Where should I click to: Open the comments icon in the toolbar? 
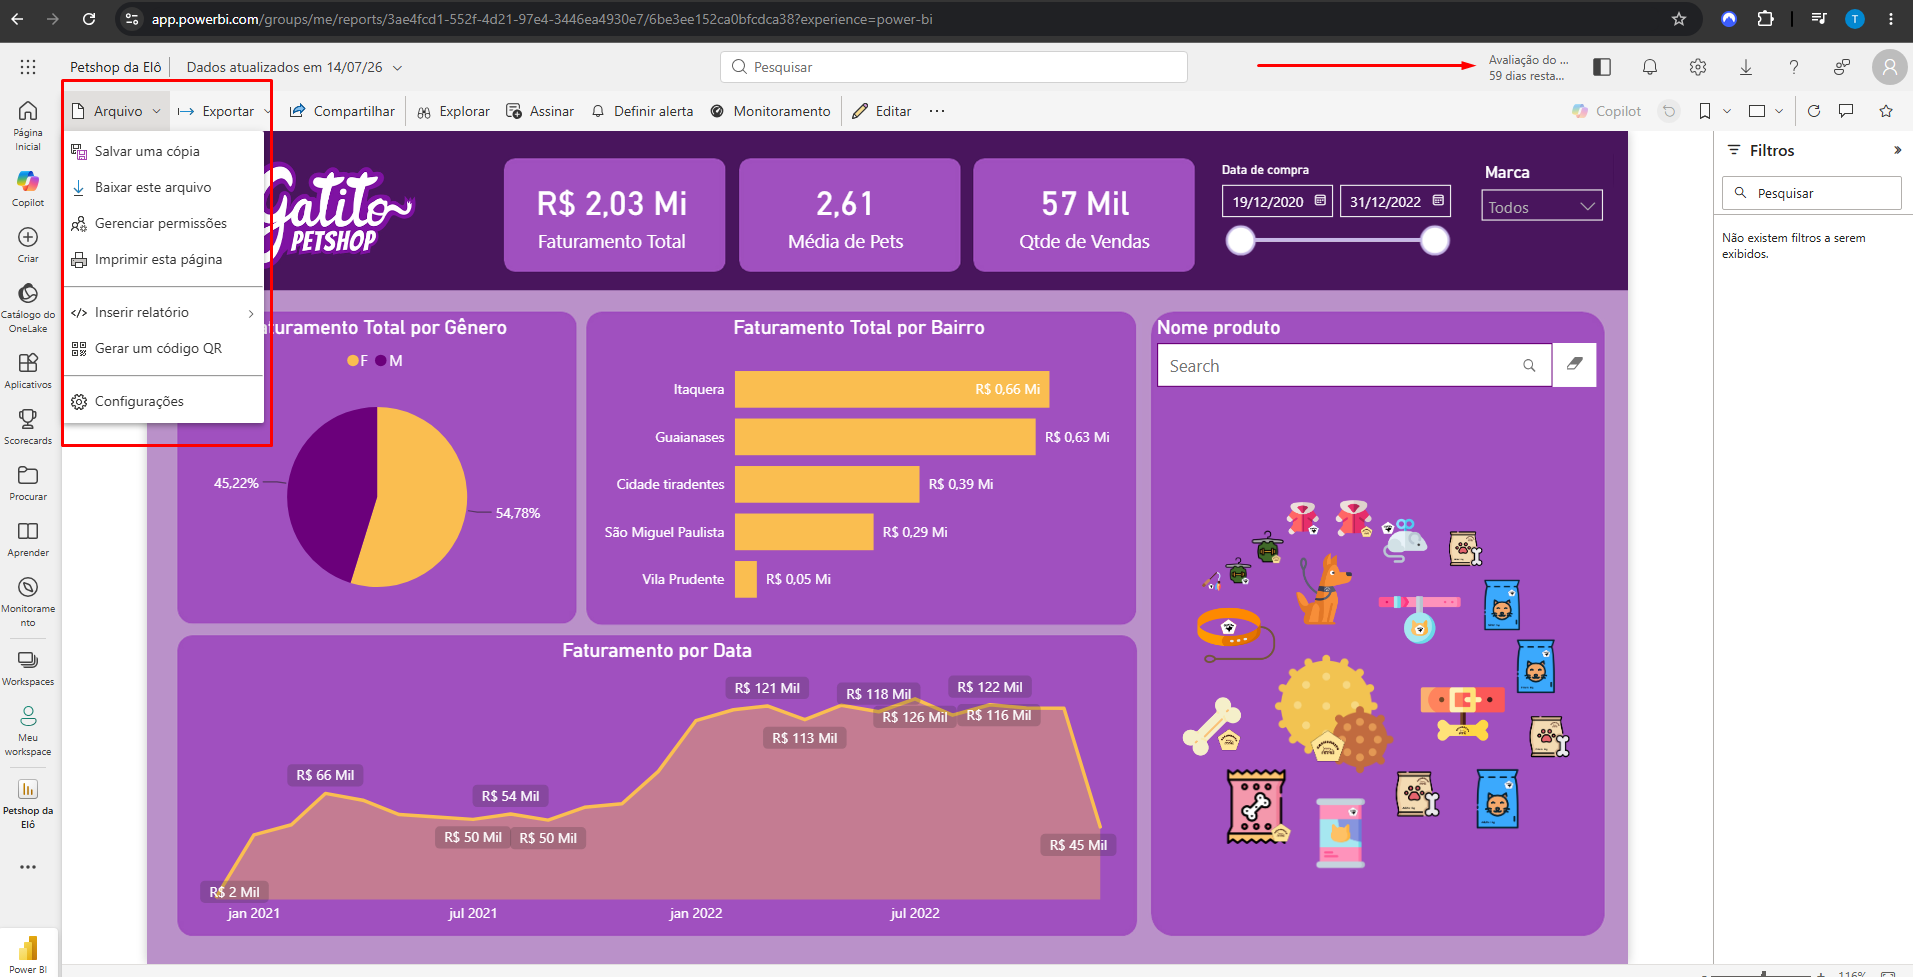tap(1846, 111)
